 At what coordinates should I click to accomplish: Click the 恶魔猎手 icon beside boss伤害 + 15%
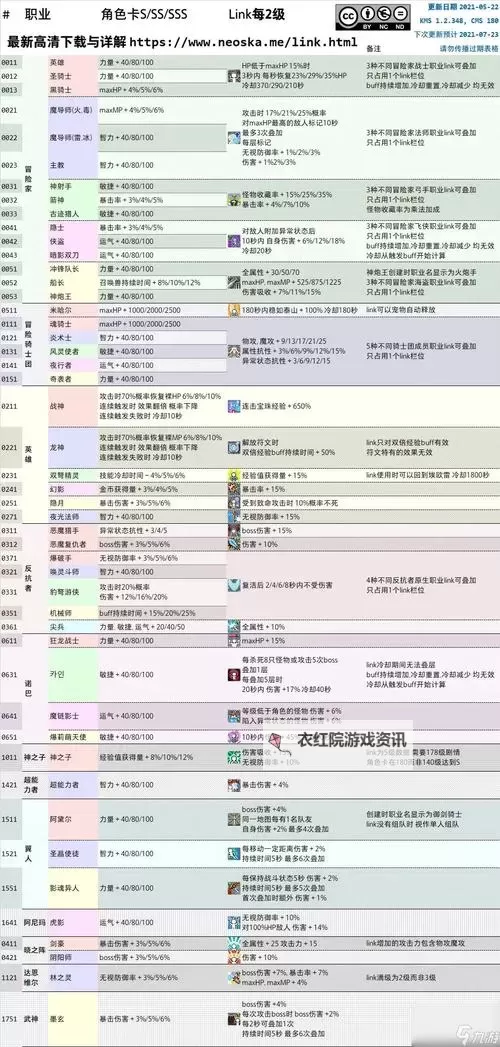click(x=234, y=530)
